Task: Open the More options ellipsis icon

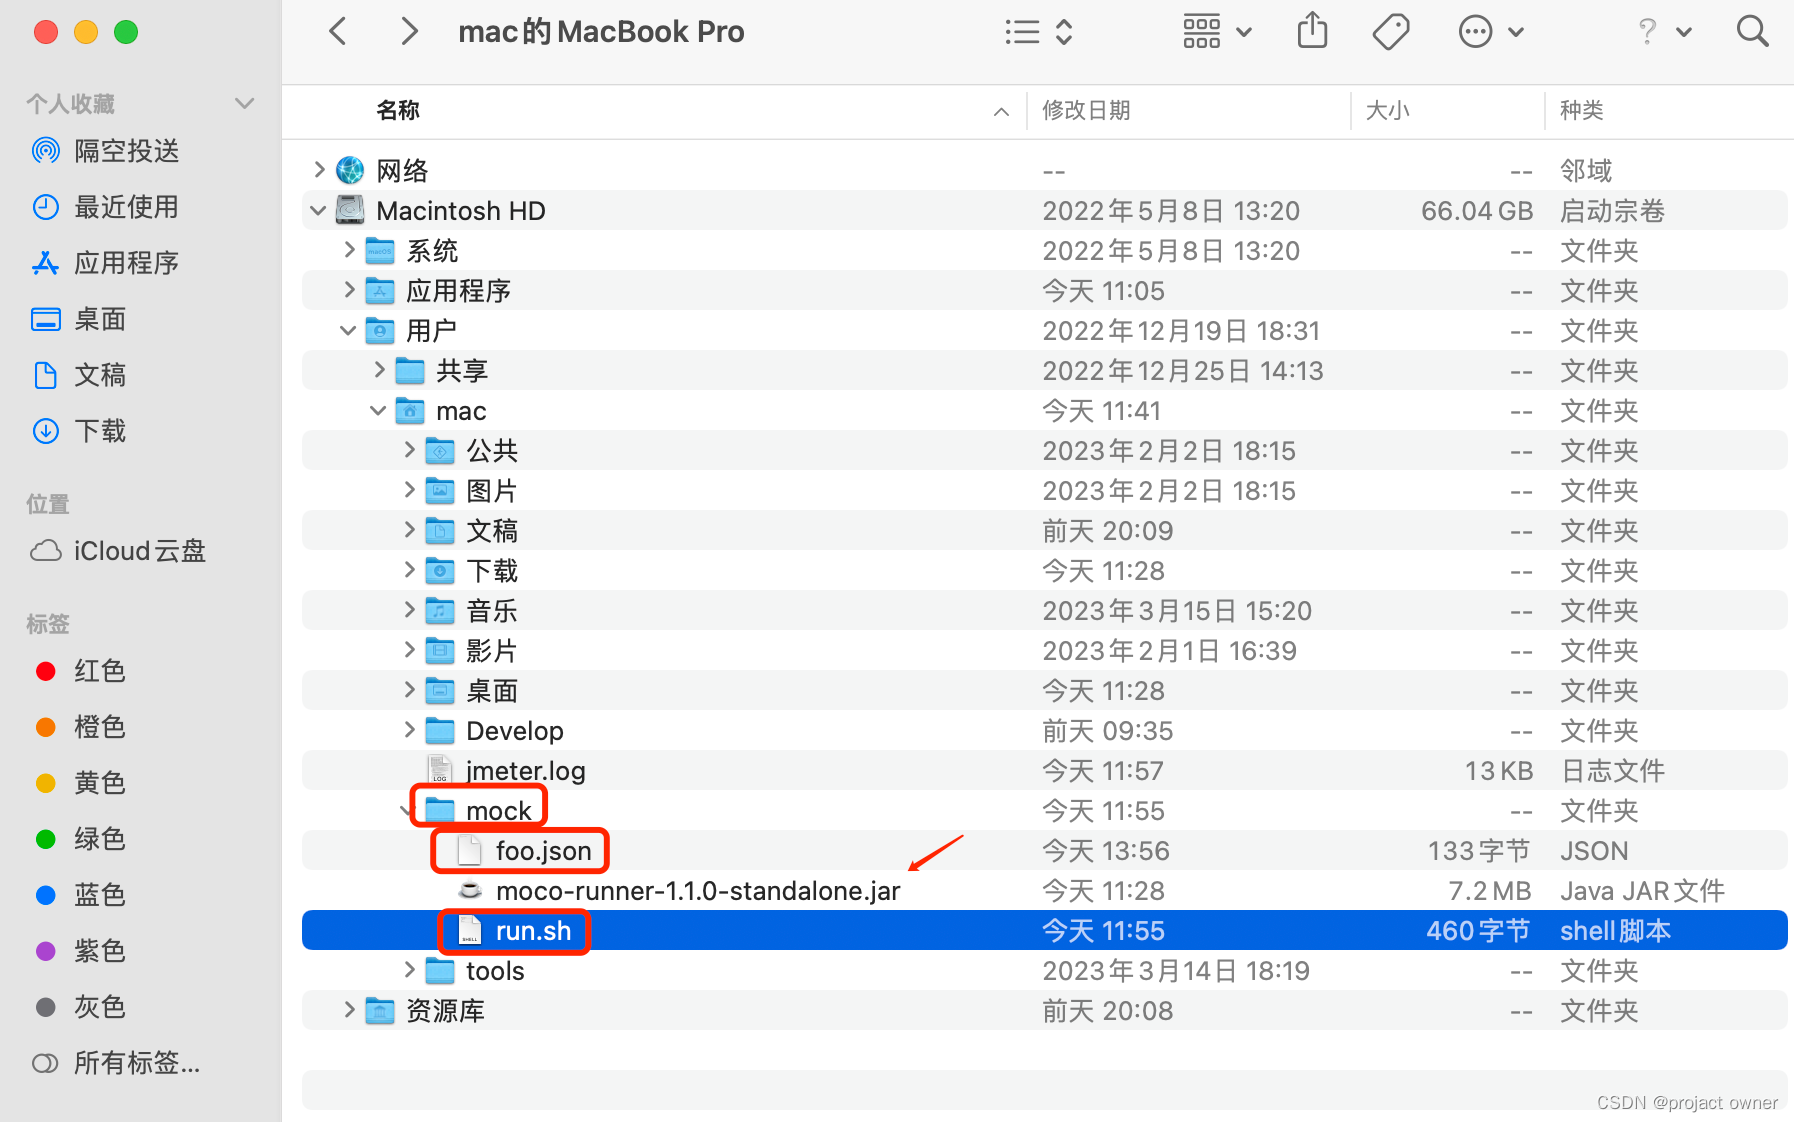Action: point(1475,31)
